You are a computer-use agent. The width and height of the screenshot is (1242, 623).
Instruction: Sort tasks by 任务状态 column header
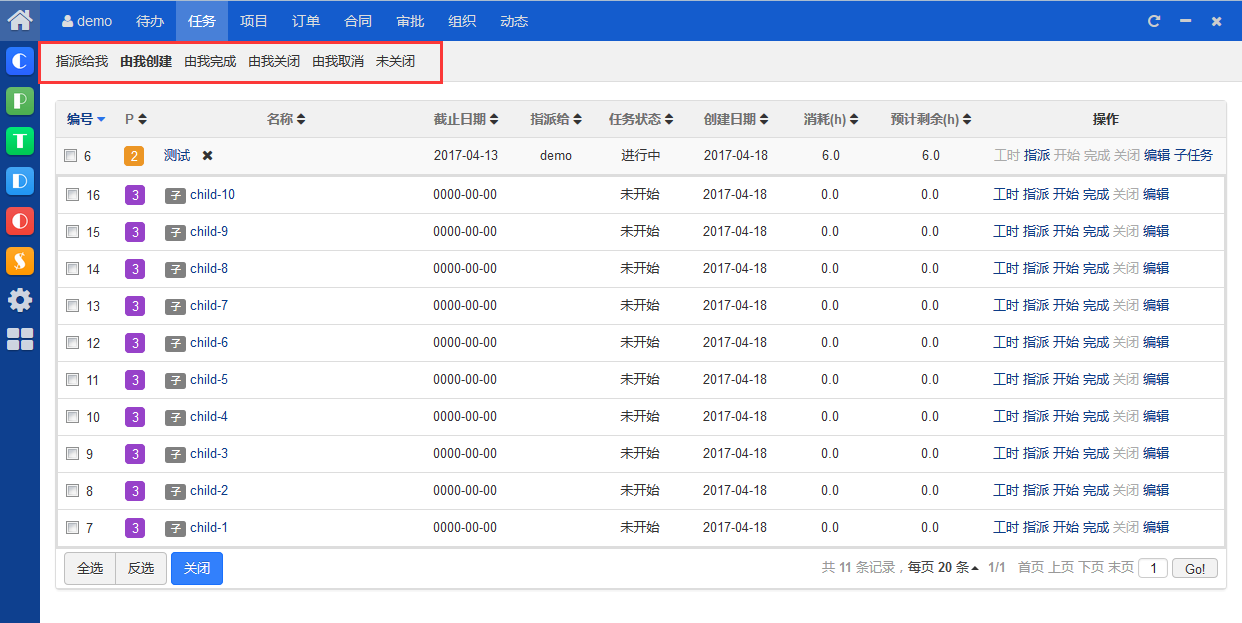(x=641, y=120)
